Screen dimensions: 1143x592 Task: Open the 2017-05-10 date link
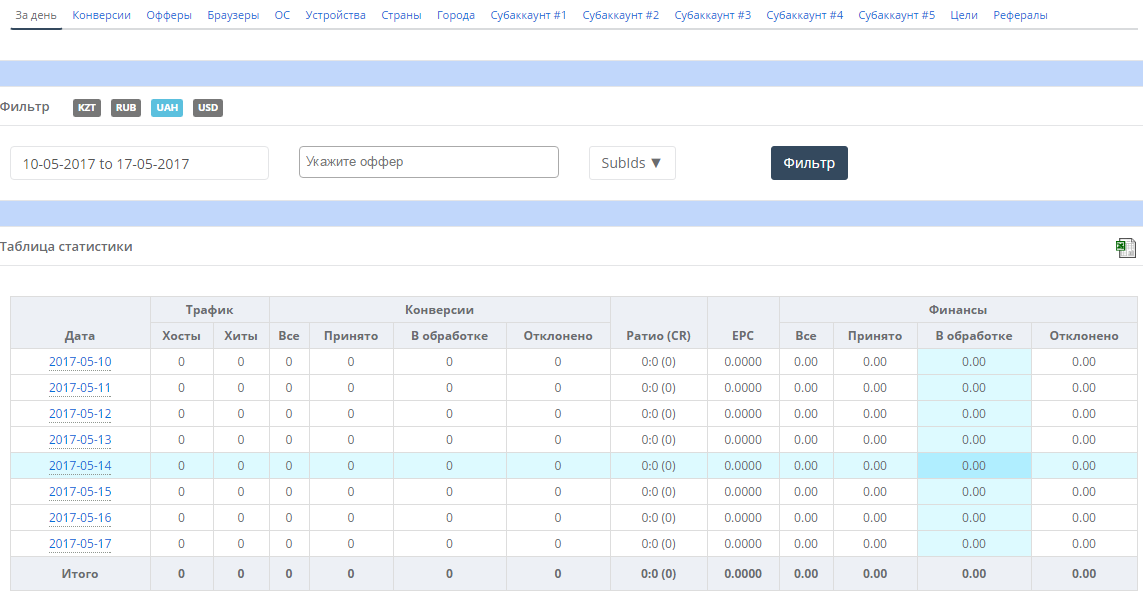point(80,362)
